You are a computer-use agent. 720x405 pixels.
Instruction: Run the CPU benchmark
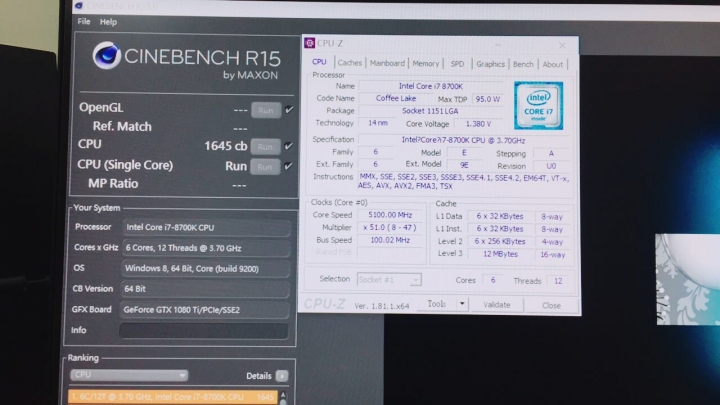coord(265,147)
